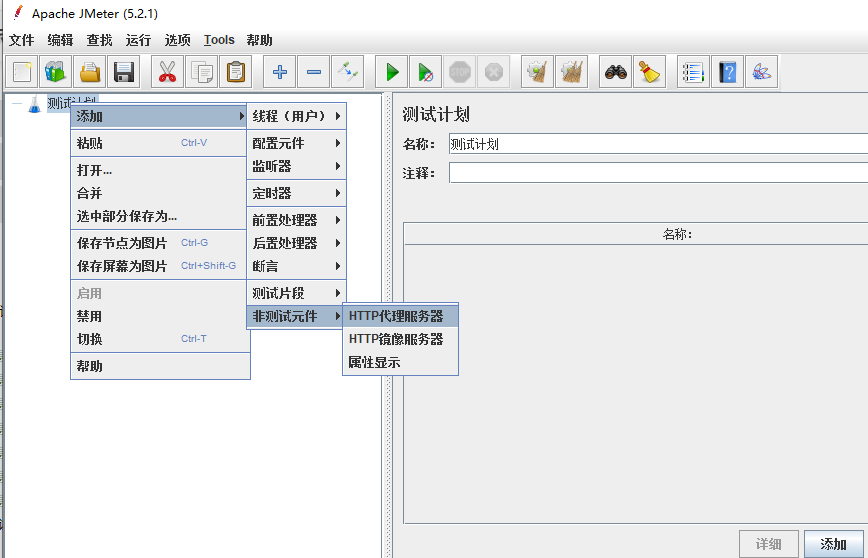Open the Tools menu
Image resolution: width=868 pixels, height=558 pixels.
[x=219, y=40]
